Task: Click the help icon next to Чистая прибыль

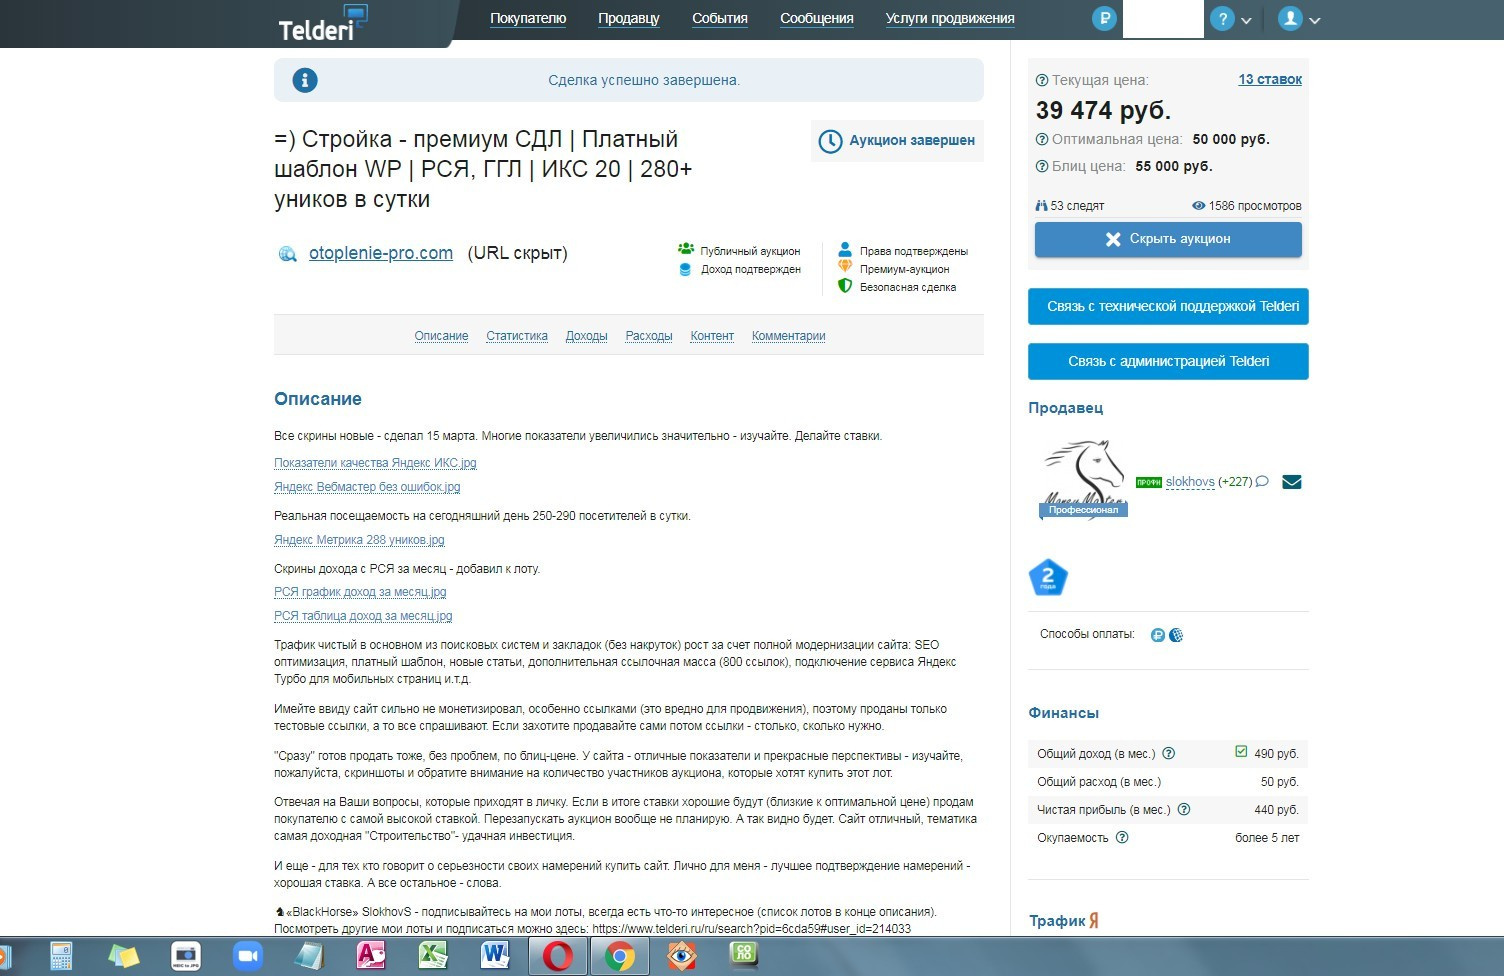Action: coord(1184,810)
